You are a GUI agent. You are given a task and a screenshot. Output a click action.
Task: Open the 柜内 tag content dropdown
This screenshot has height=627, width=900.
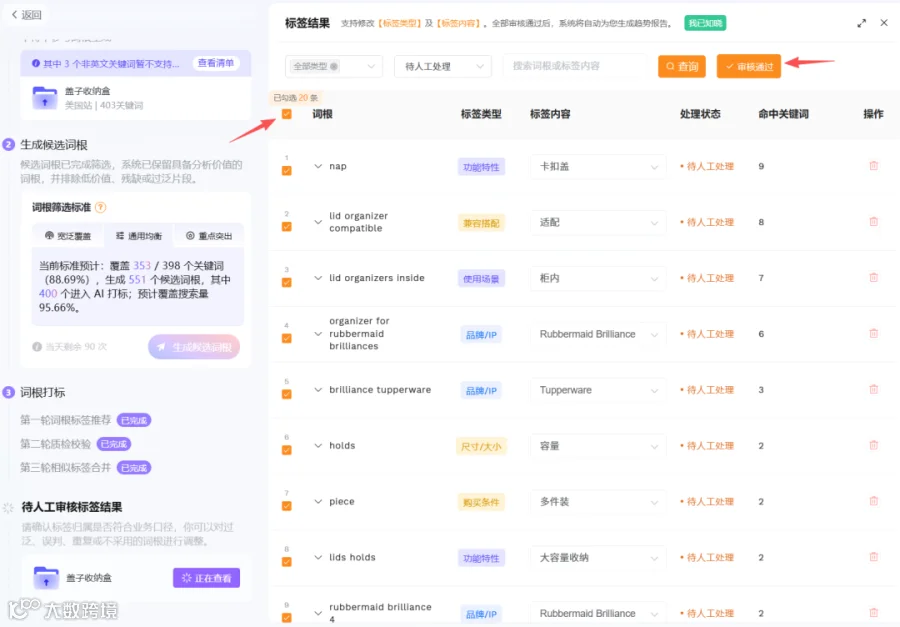click(598, 278)
